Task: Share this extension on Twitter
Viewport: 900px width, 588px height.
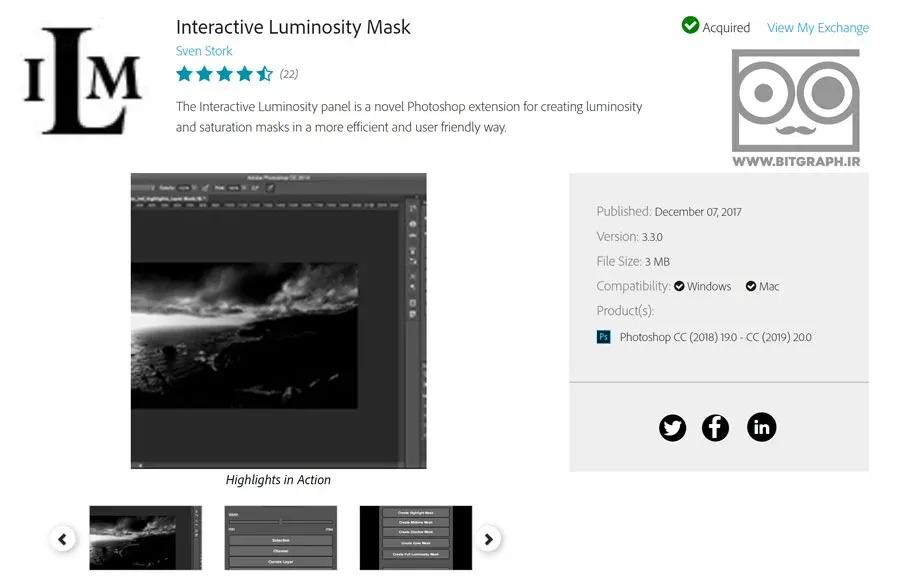Action: pyautogui.click(x=672, y=428)
